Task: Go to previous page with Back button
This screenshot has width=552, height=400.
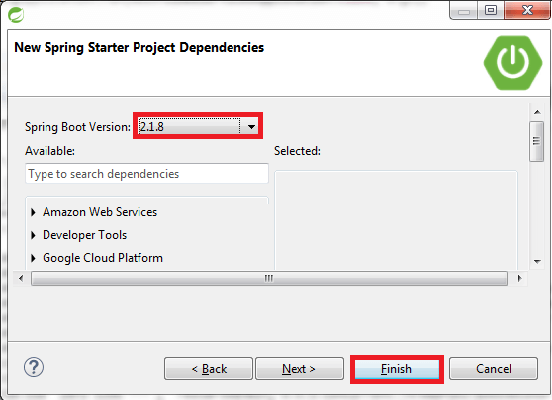Action: [x=208, y=369]
